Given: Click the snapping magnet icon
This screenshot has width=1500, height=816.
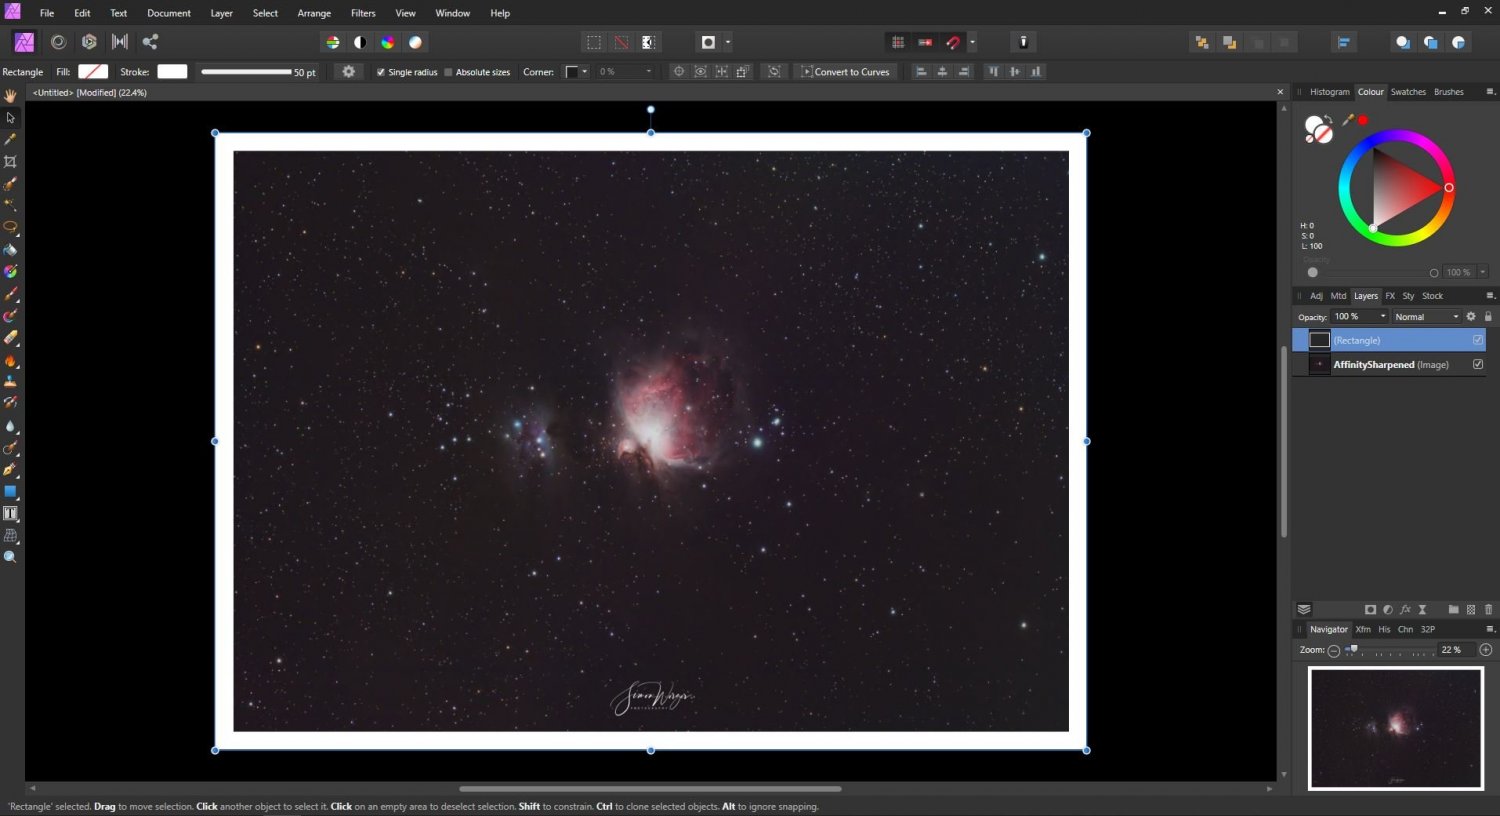Looking at the screenshot, I should (x=953, y=42).
